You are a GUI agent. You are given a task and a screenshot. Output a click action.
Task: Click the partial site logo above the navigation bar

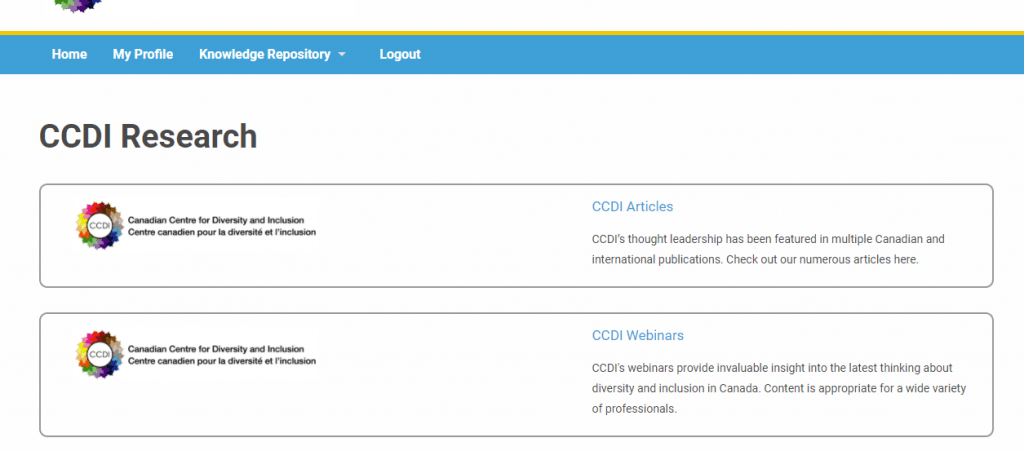click(x=78, y=7)
